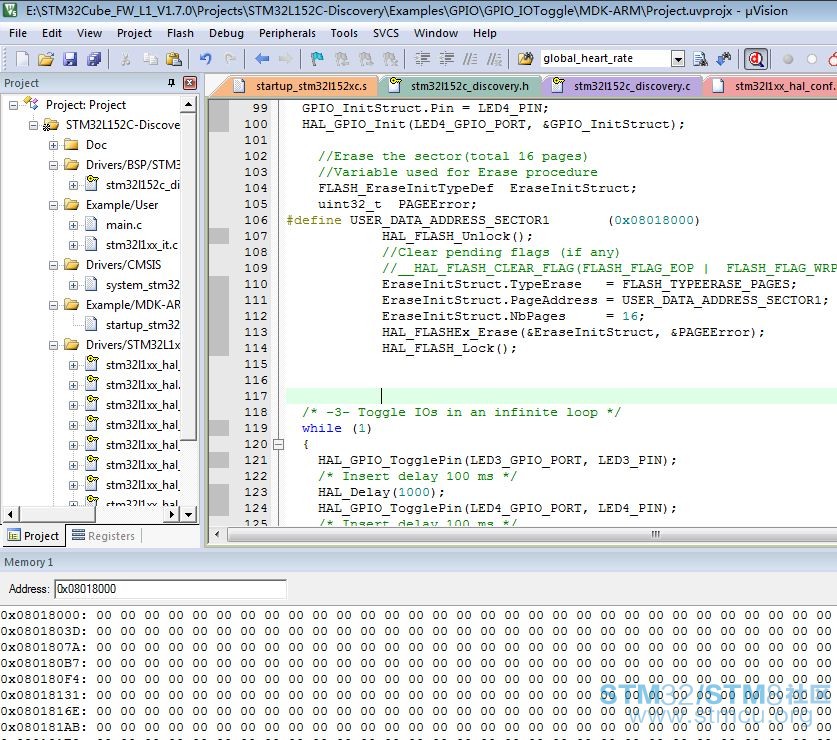Switch to stm32l152c_discovery.c tab
Screen dimensions: 837x740
pos(622,86)
